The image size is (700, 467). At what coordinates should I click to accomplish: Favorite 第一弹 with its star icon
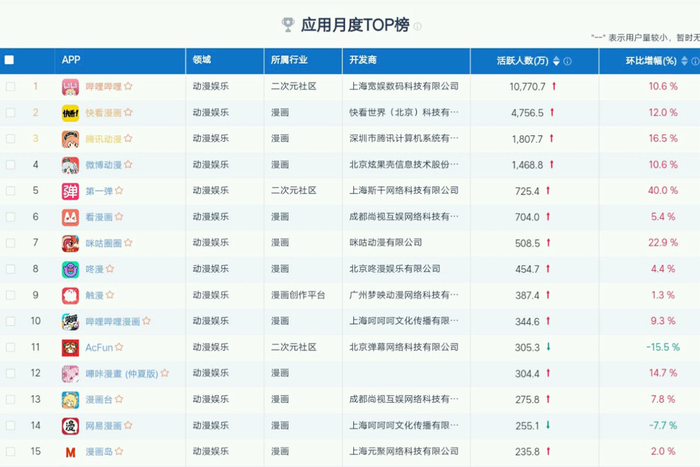119,191
